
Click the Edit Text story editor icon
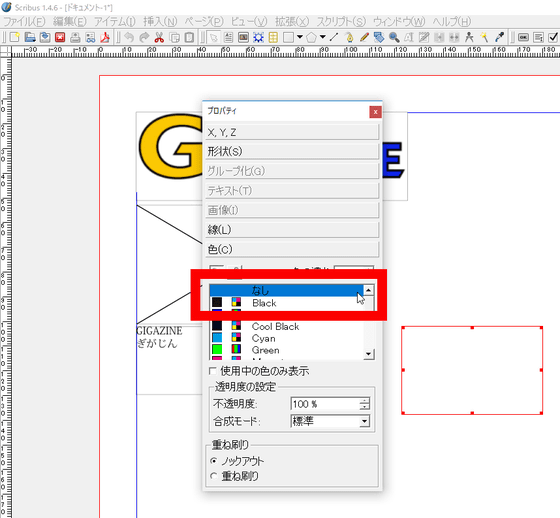click(424, 37)
